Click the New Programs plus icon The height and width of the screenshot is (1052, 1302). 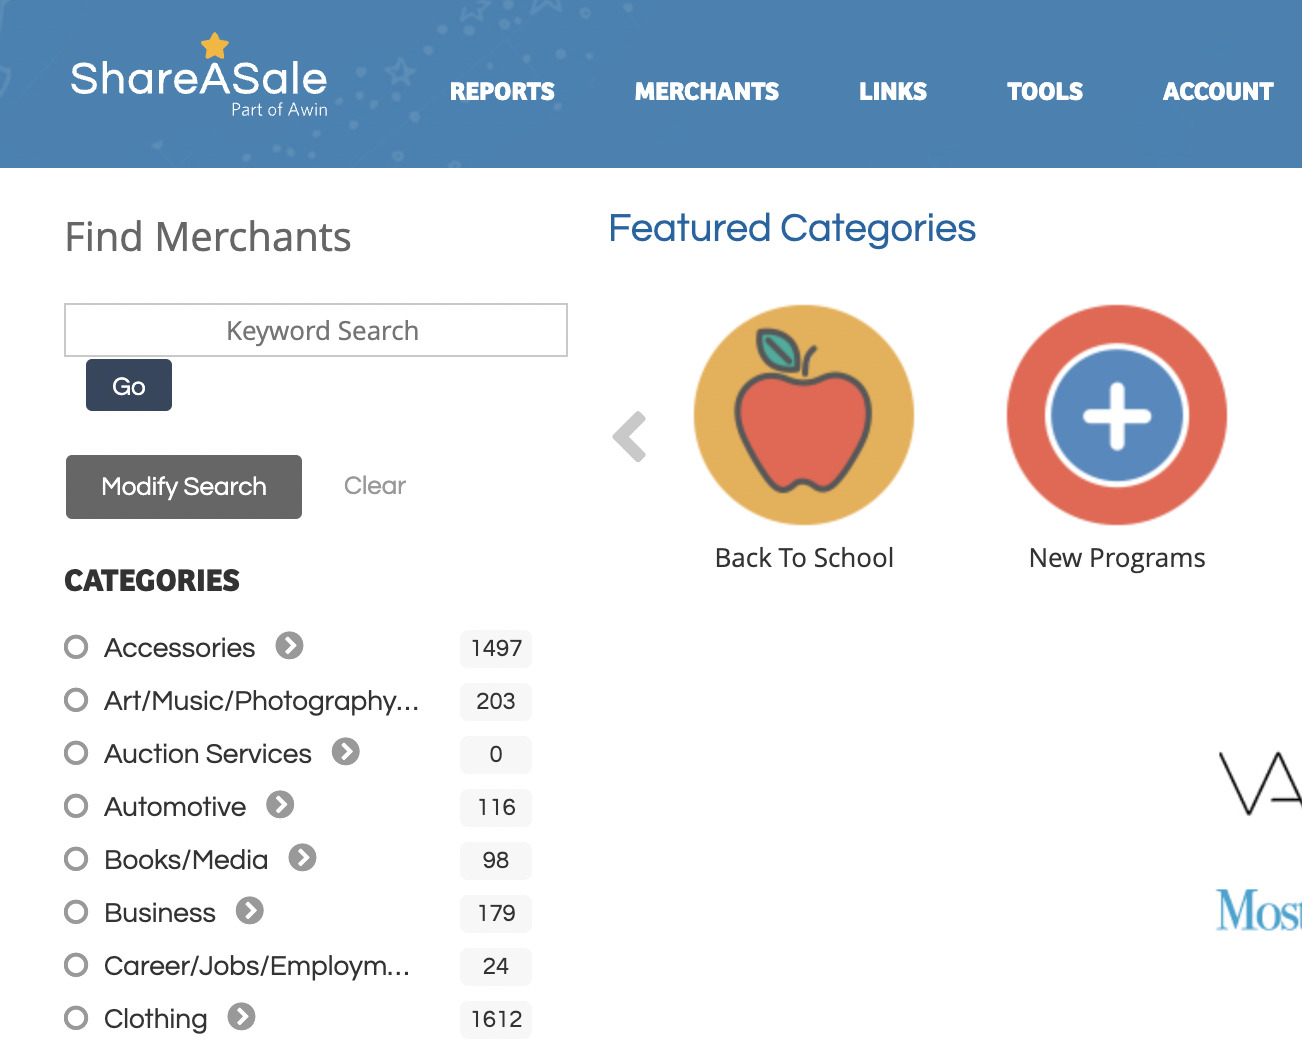point(1115,414)
